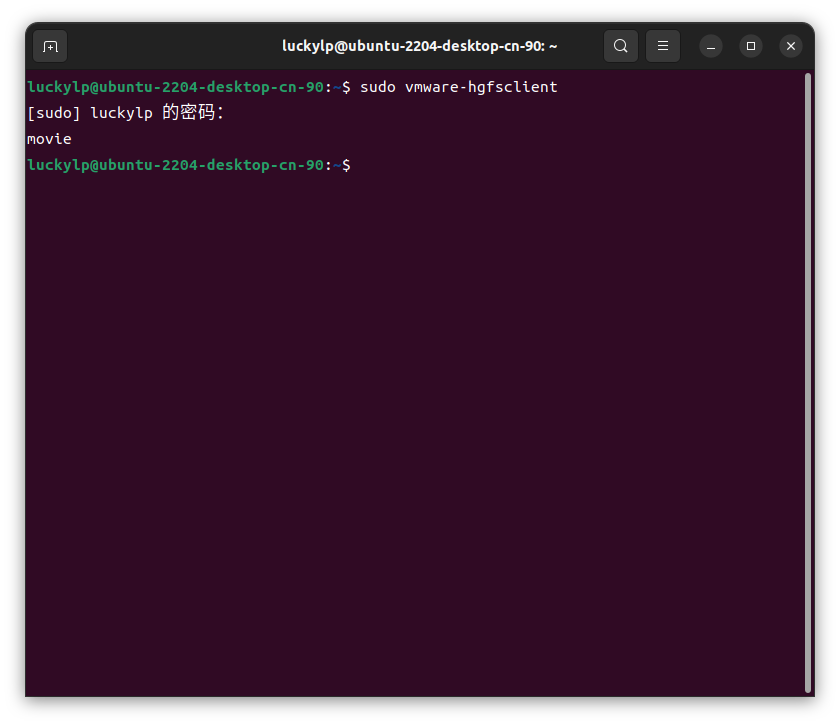The width and height of the screenshot is (840, 725).
Task: Click the window title luckylp@ubuntu-2204-desktop-cn-90
Action: [419, 46]
